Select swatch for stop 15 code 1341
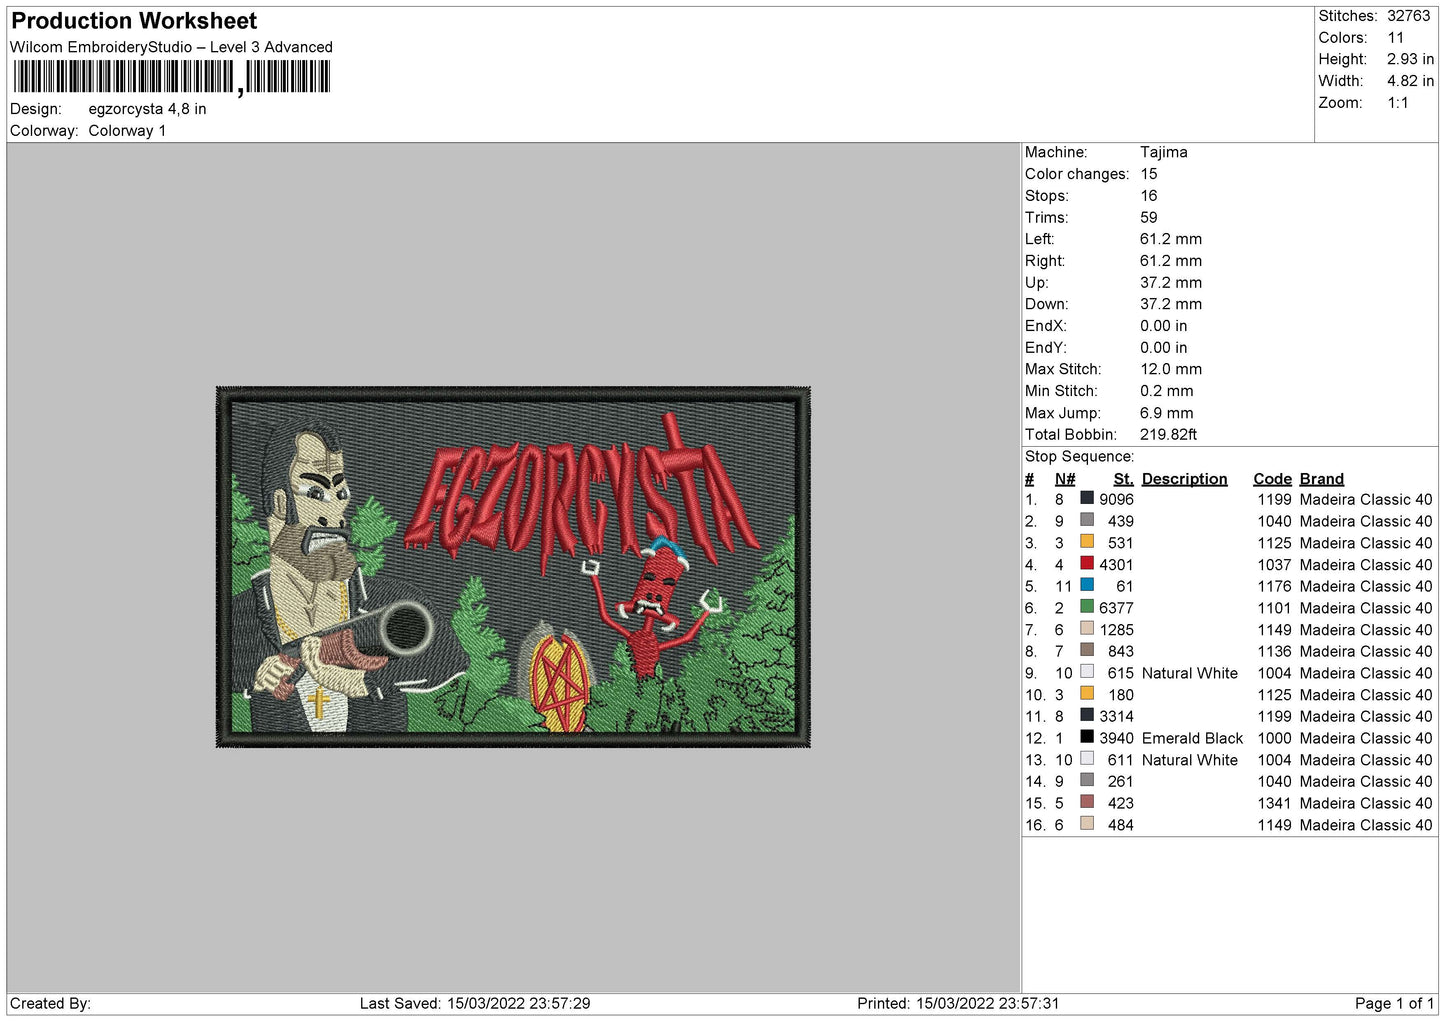The height and width of the screenshot is (1021, 1445). point(1087,802)
